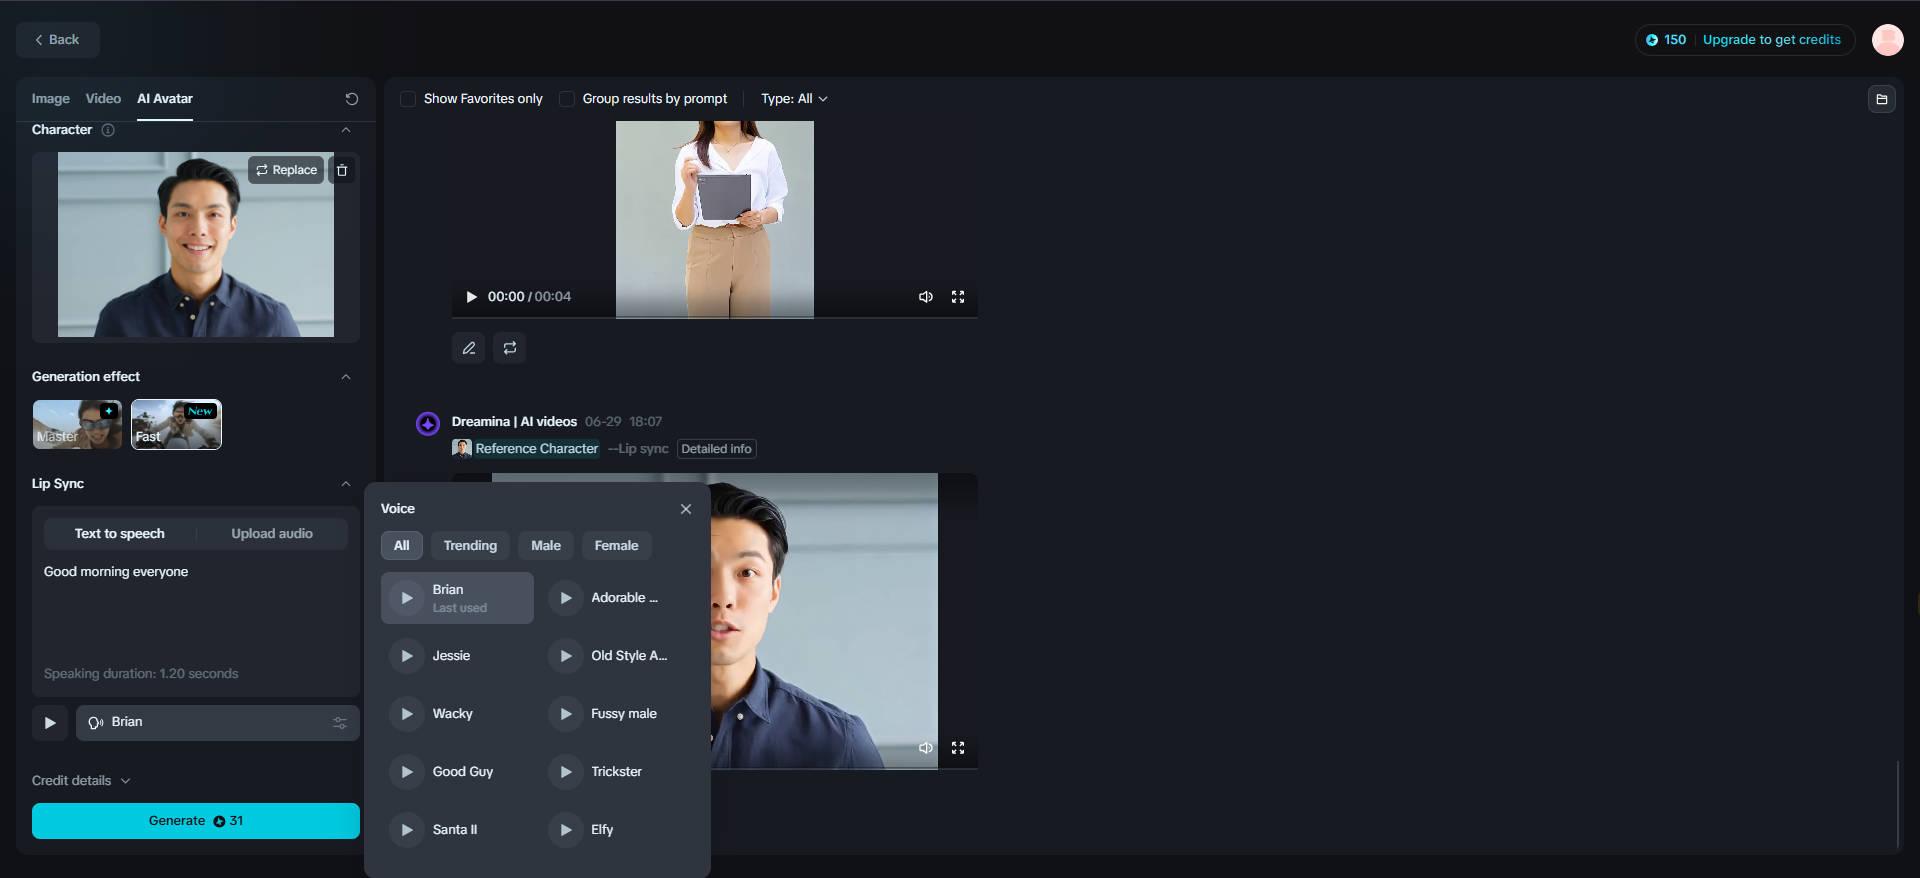
Task: Open the Brian voice selector
Action: click(217, 723)
